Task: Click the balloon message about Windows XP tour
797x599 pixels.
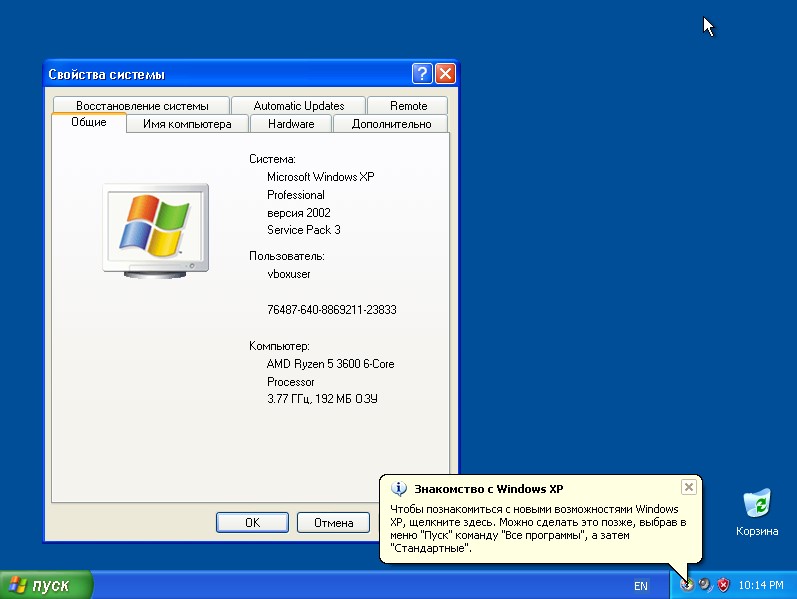Action: (538, 528)
